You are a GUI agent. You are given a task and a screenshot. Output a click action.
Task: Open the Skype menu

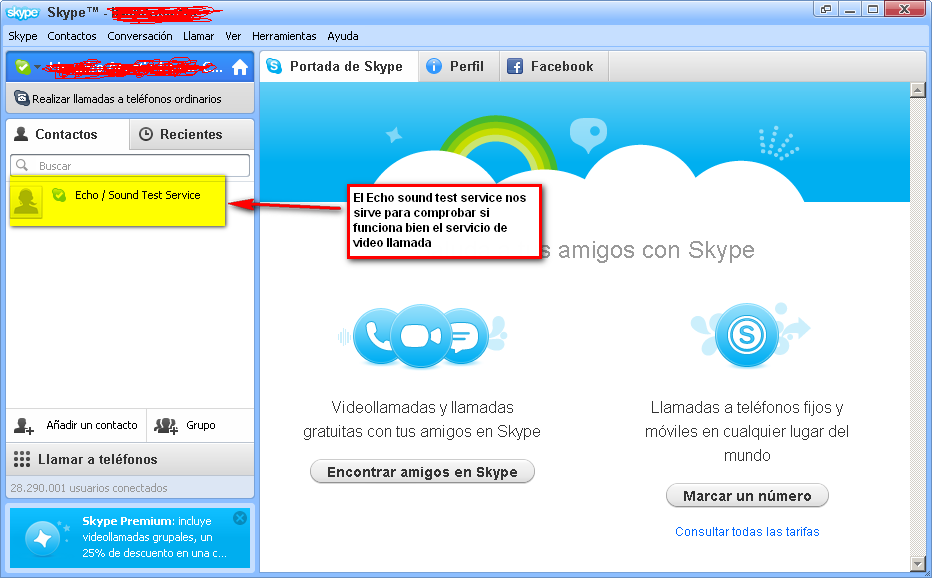click(23, 36)
